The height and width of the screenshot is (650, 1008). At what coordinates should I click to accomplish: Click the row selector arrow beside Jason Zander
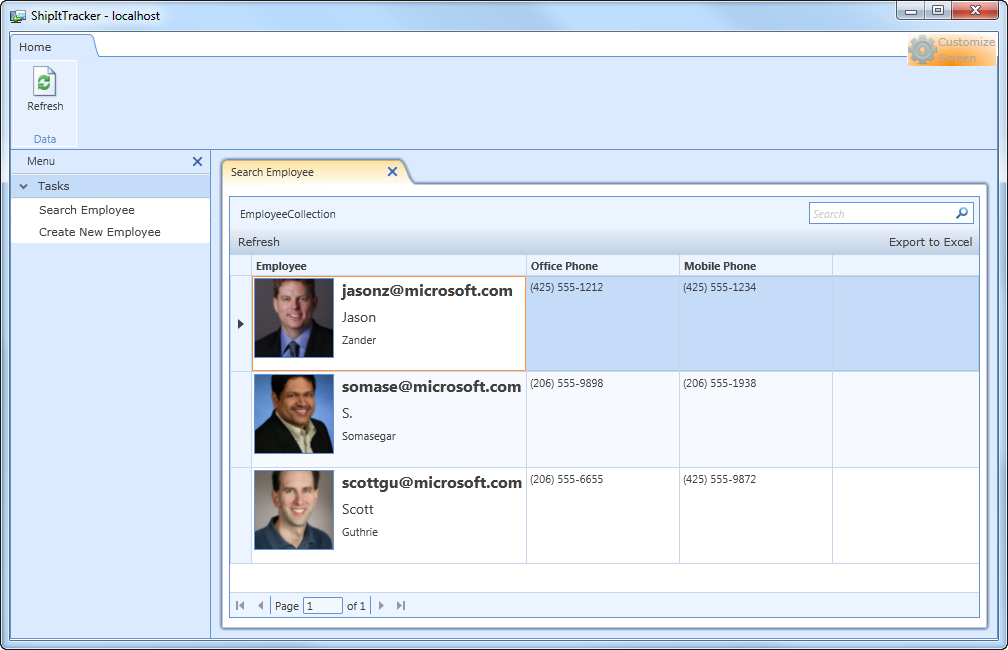click(240, 323)
